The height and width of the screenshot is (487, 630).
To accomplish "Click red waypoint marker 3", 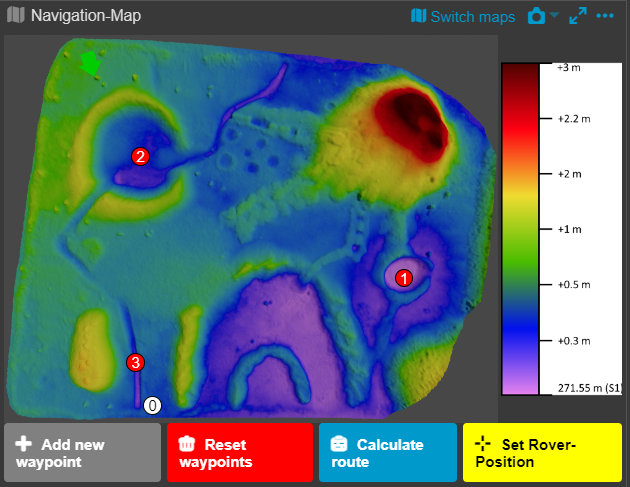I will 136,362.
